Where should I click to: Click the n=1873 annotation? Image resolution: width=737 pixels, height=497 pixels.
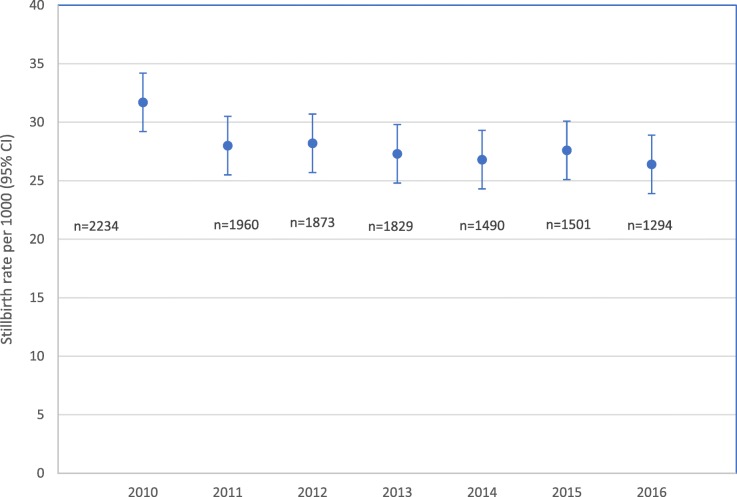pyautogui.click(x=313, y=223)
